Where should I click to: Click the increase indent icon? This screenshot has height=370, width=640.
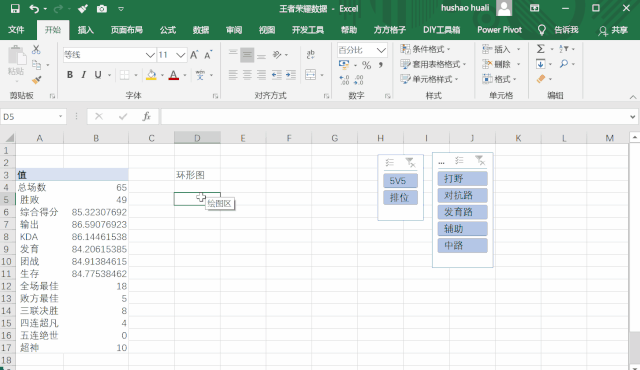(x=291, y=75)
